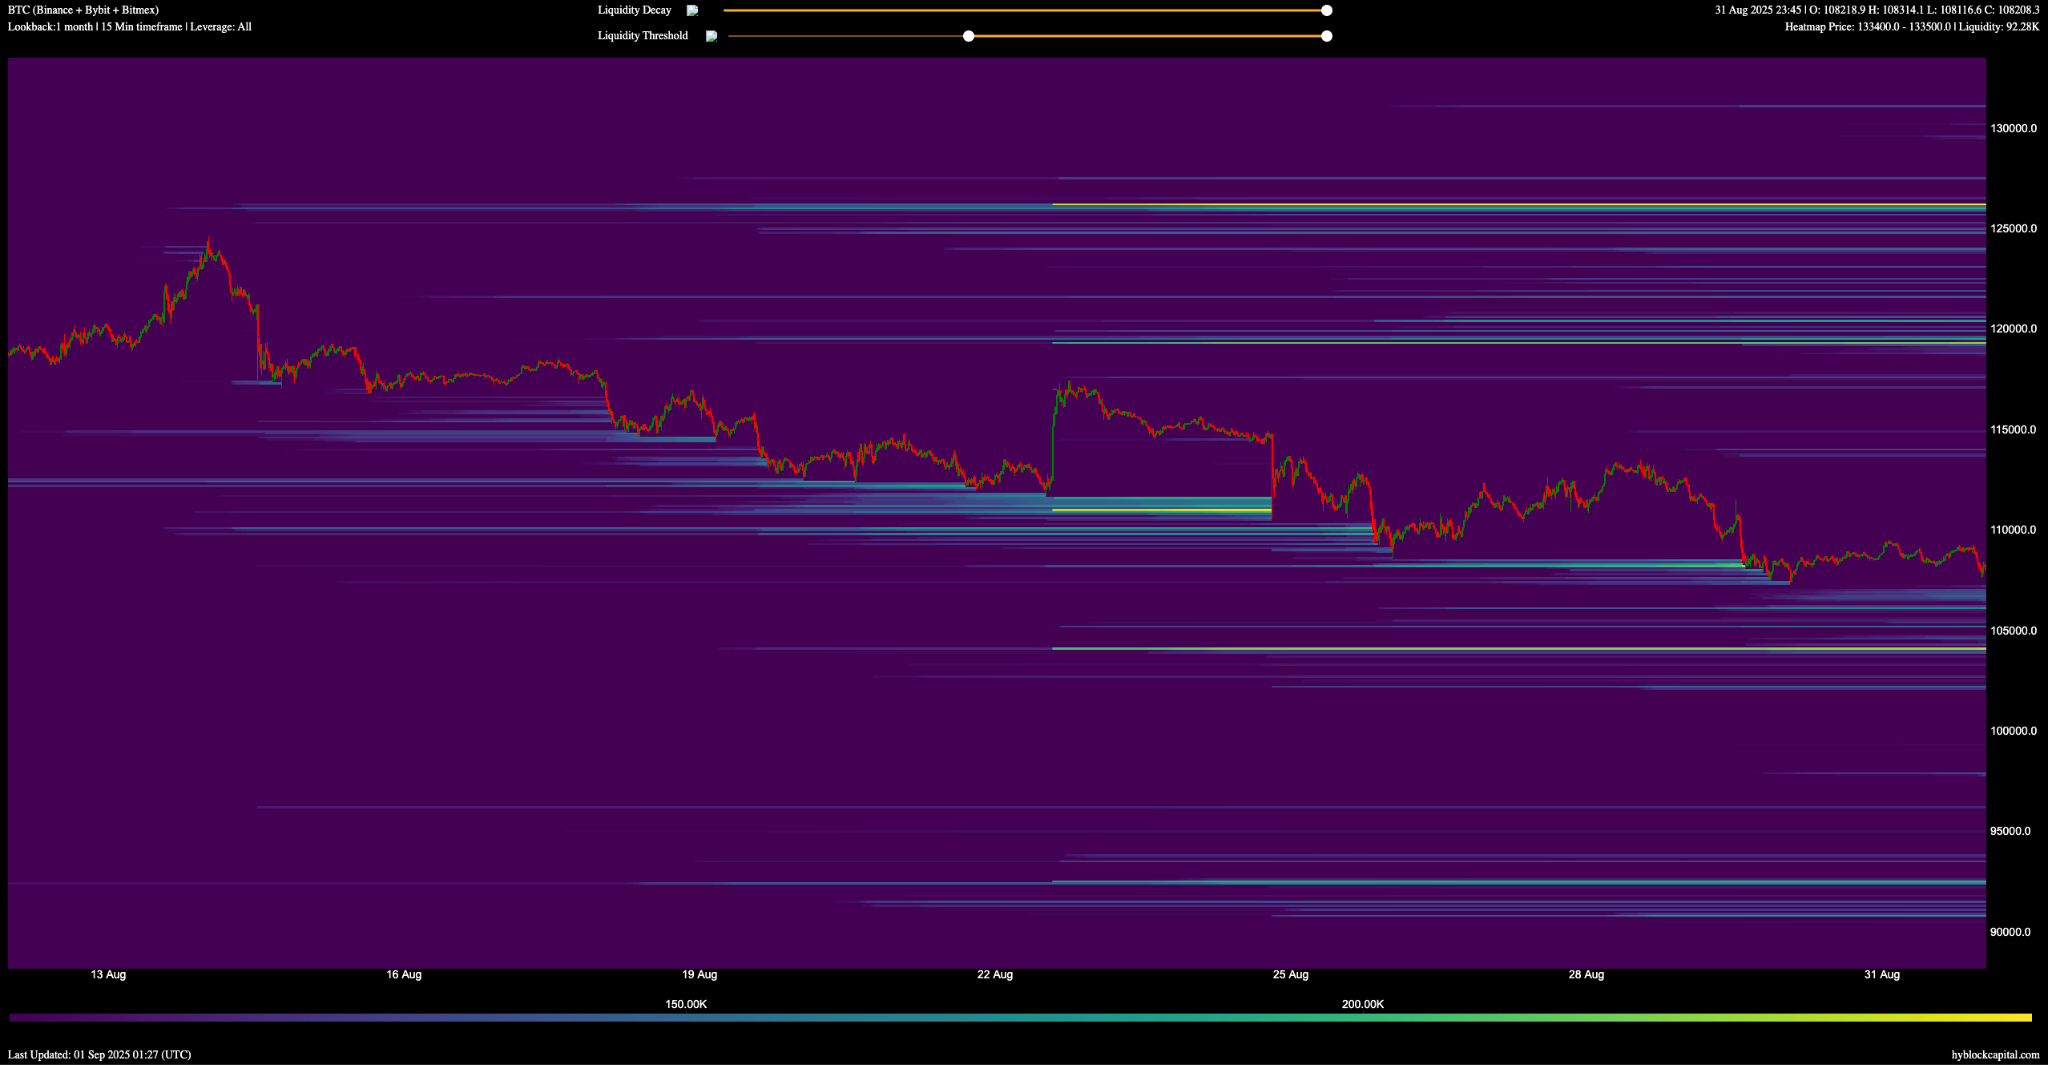This screenshot has height=1065, width=2048.
Task: Select the Liquidity Decay slider handle
Action: pos(1326,10)
